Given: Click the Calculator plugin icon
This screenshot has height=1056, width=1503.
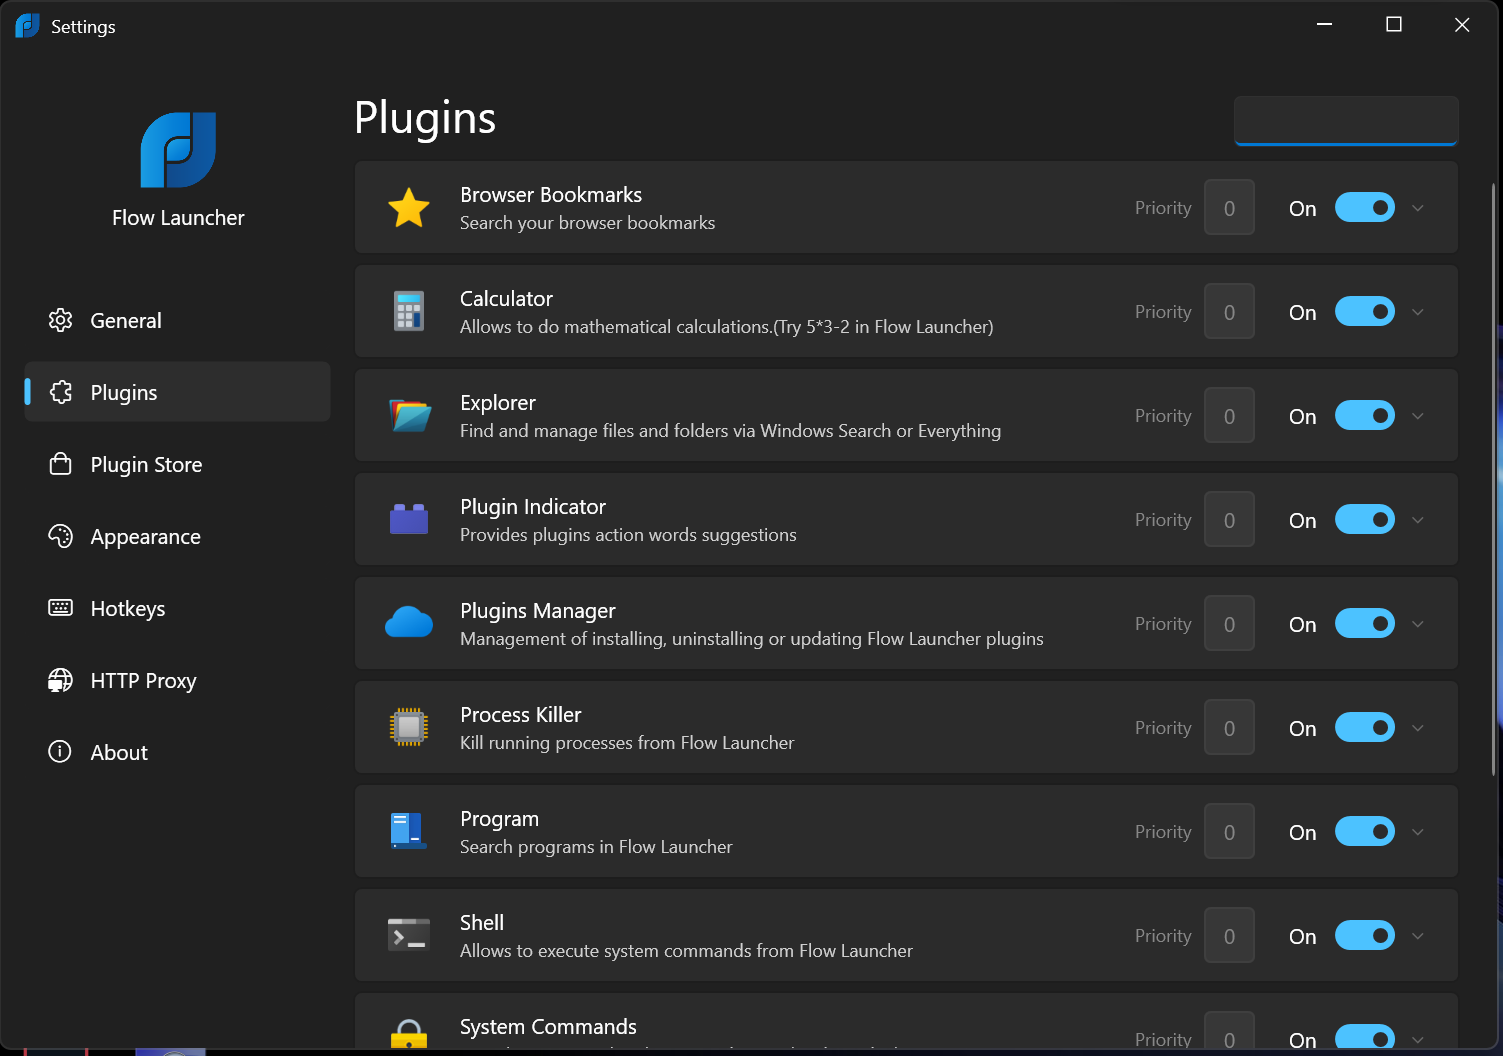Looking at the screenshot, I should pos(409,311).
